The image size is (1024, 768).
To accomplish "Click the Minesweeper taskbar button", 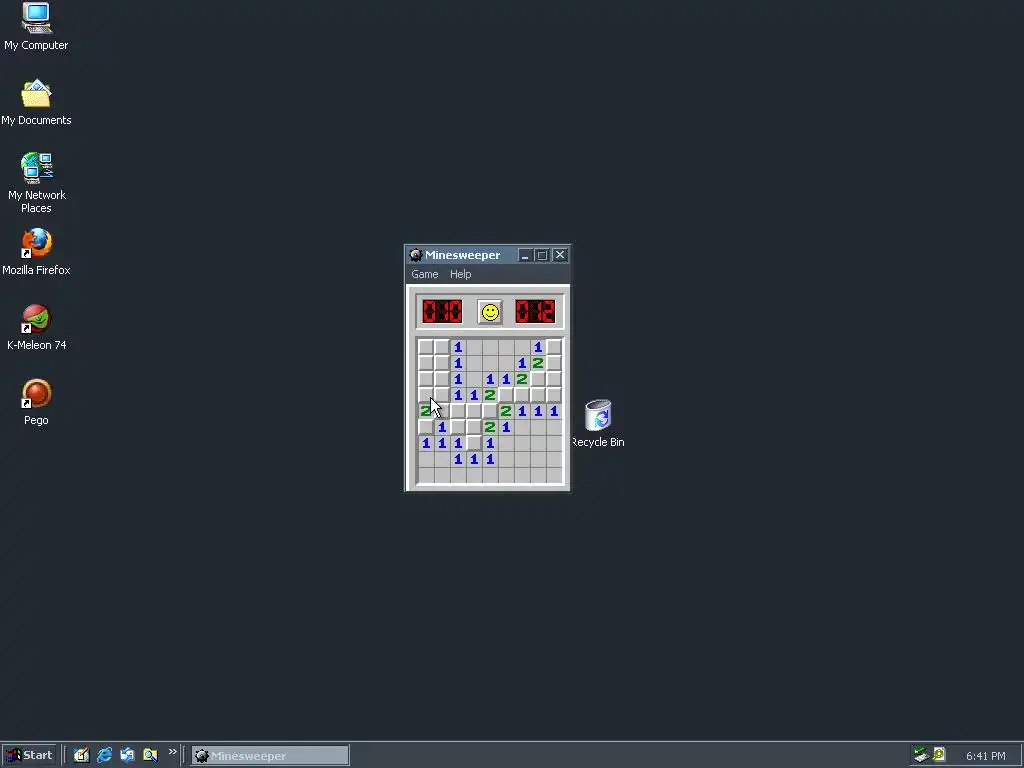I will tap(270, 756).
